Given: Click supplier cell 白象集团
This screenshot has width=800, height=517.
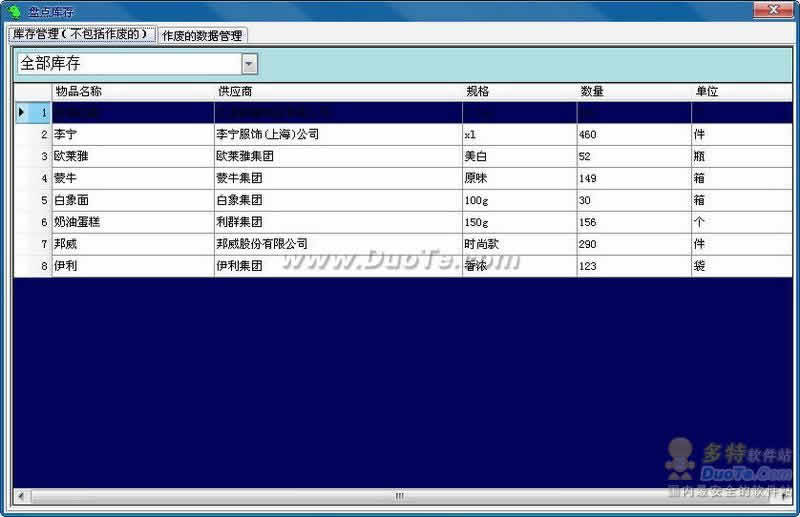Looking at the screenshot, I should [x=338, y=200].
